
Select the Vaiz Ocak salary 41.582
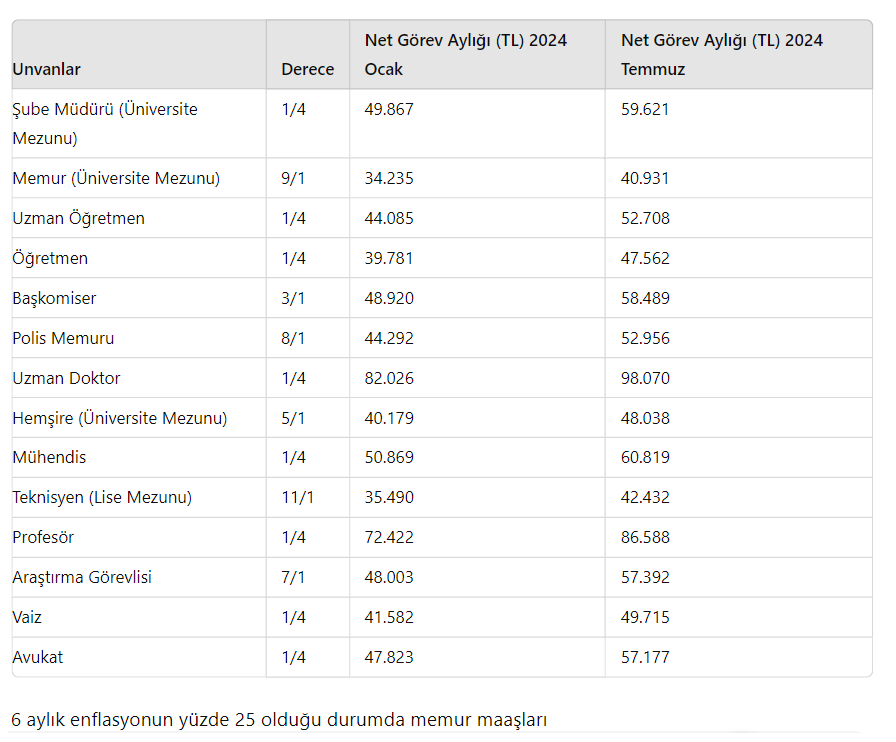(x=389, y=617)
